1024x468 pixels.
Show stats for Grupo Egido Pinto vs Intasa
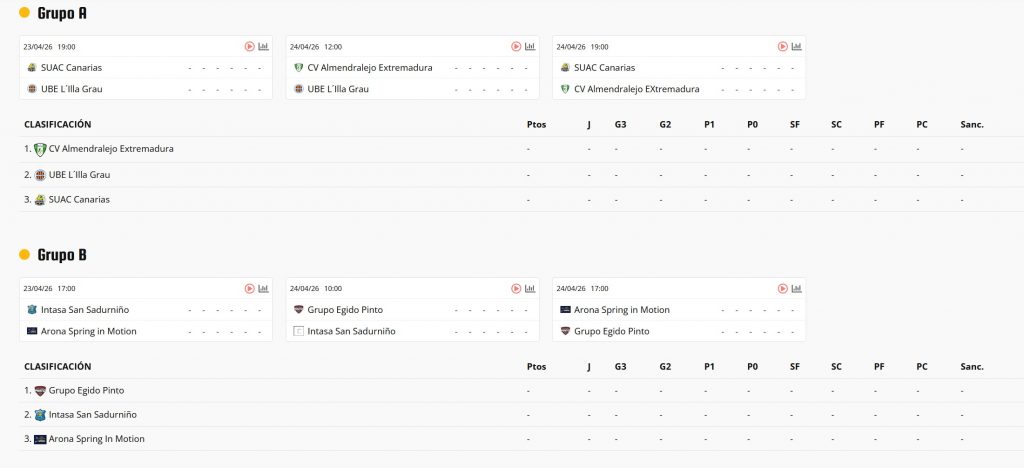[530, 288]
